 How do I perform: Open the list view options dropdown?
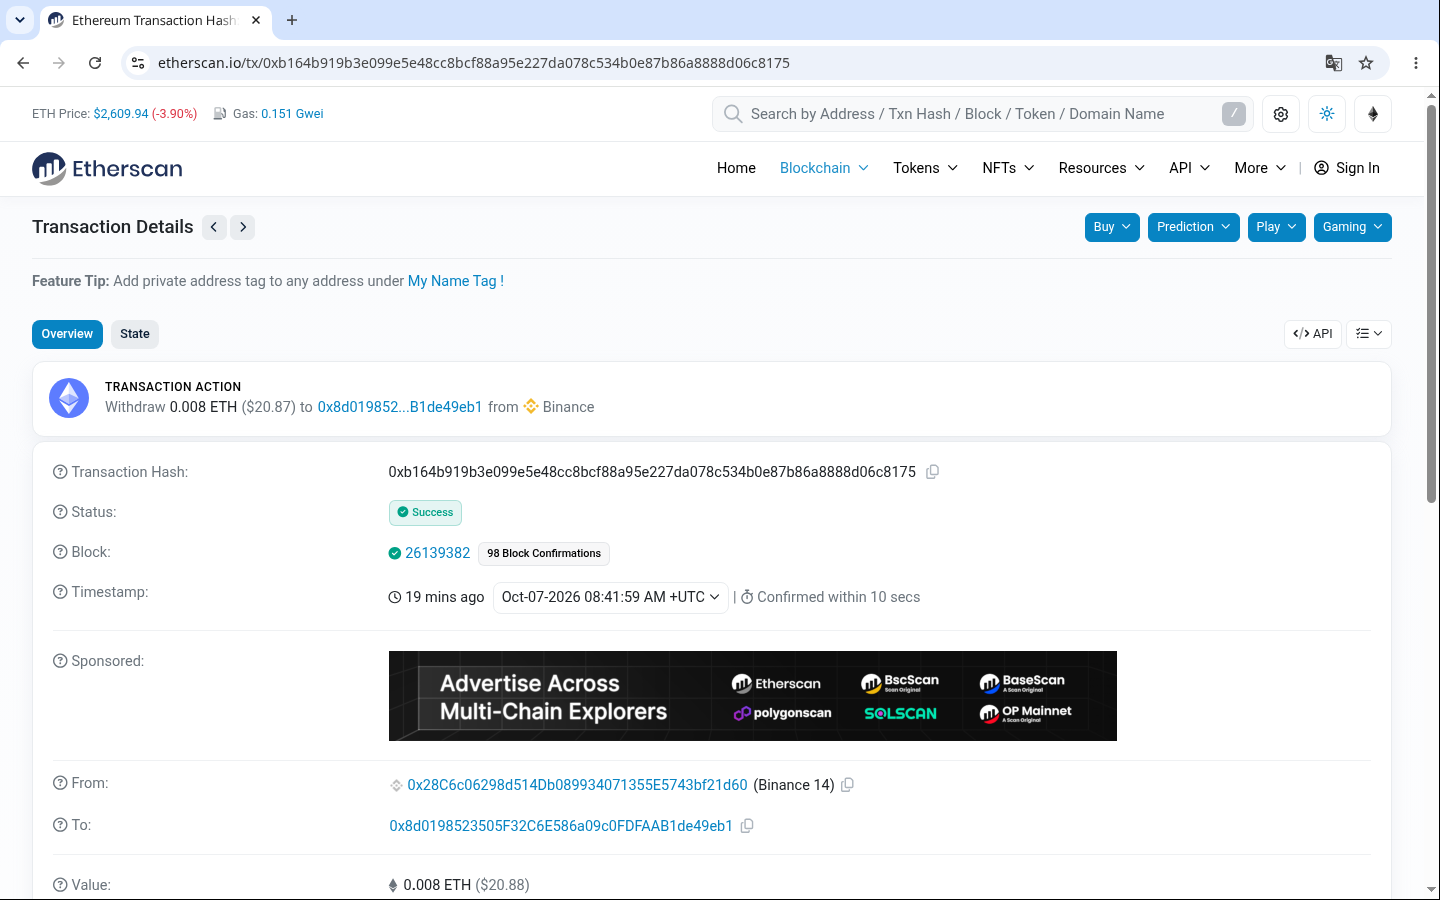[1369, 334]
